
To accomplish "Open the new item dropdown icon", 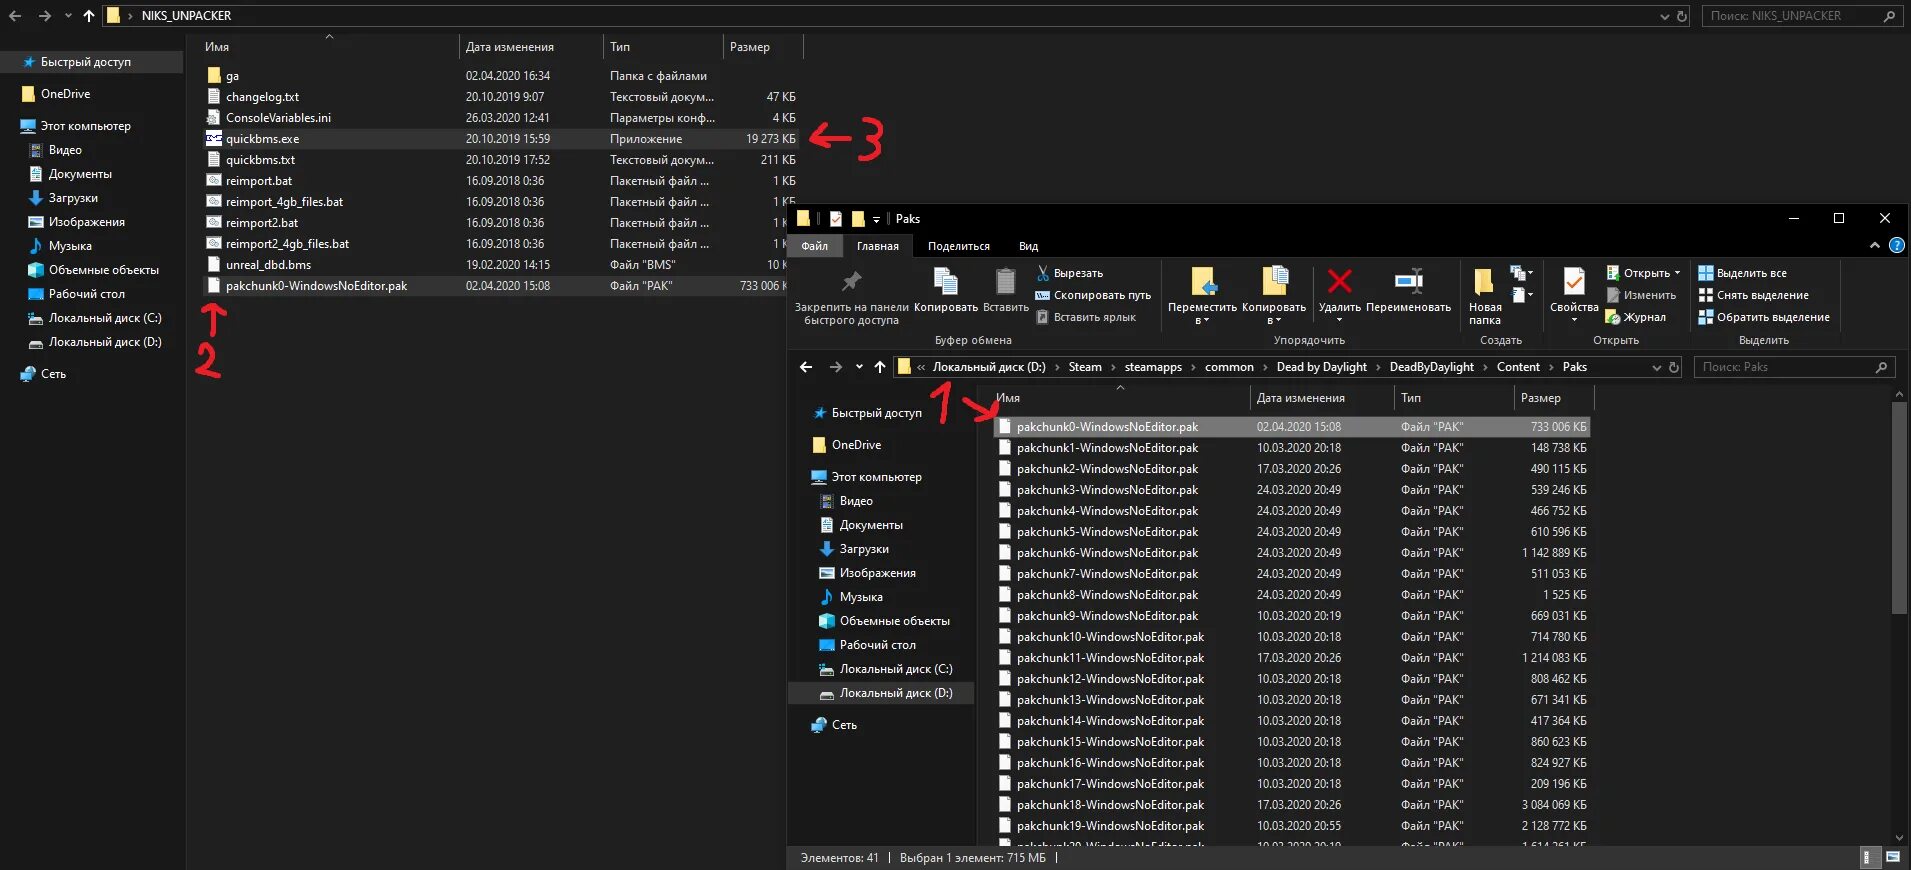I will pos(1521,273).
